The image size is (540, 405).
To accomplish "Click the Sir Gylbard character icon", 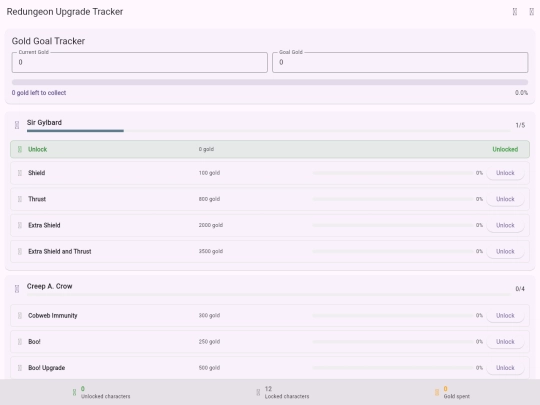I will pyautogui.click(x=17, y=125).
